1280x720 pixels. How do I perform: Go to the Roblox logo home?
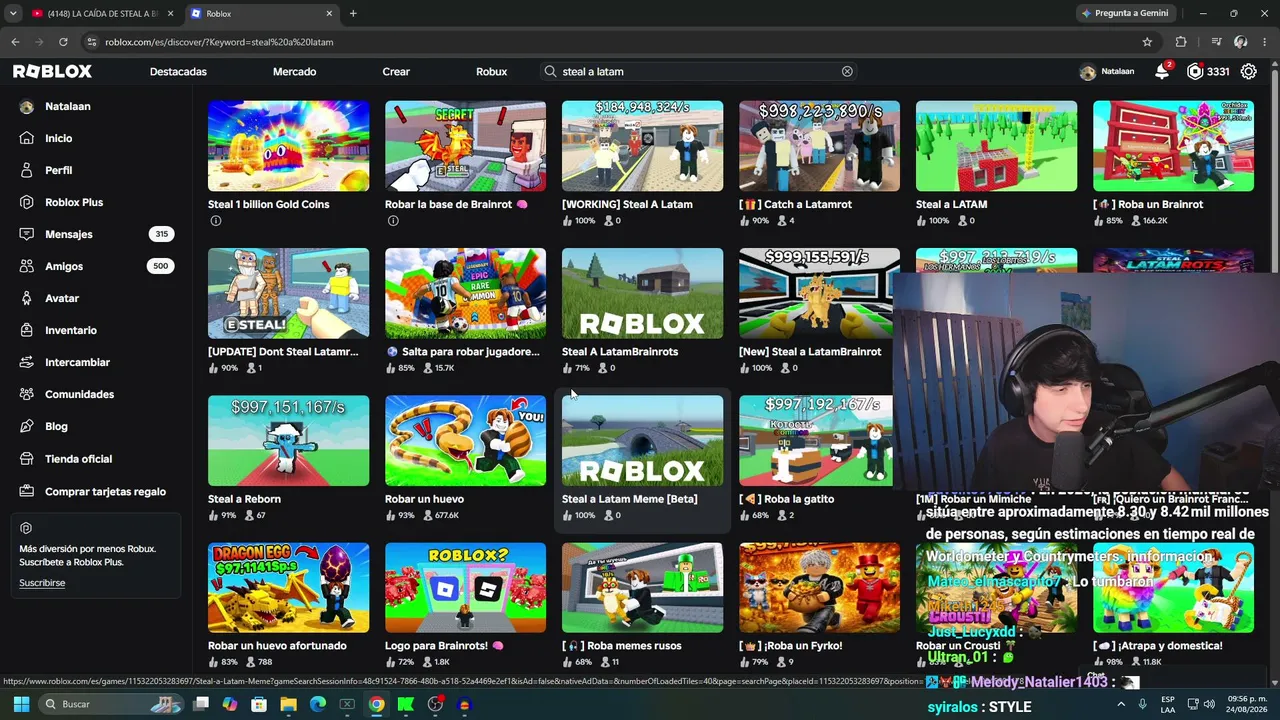pos(52,72)
